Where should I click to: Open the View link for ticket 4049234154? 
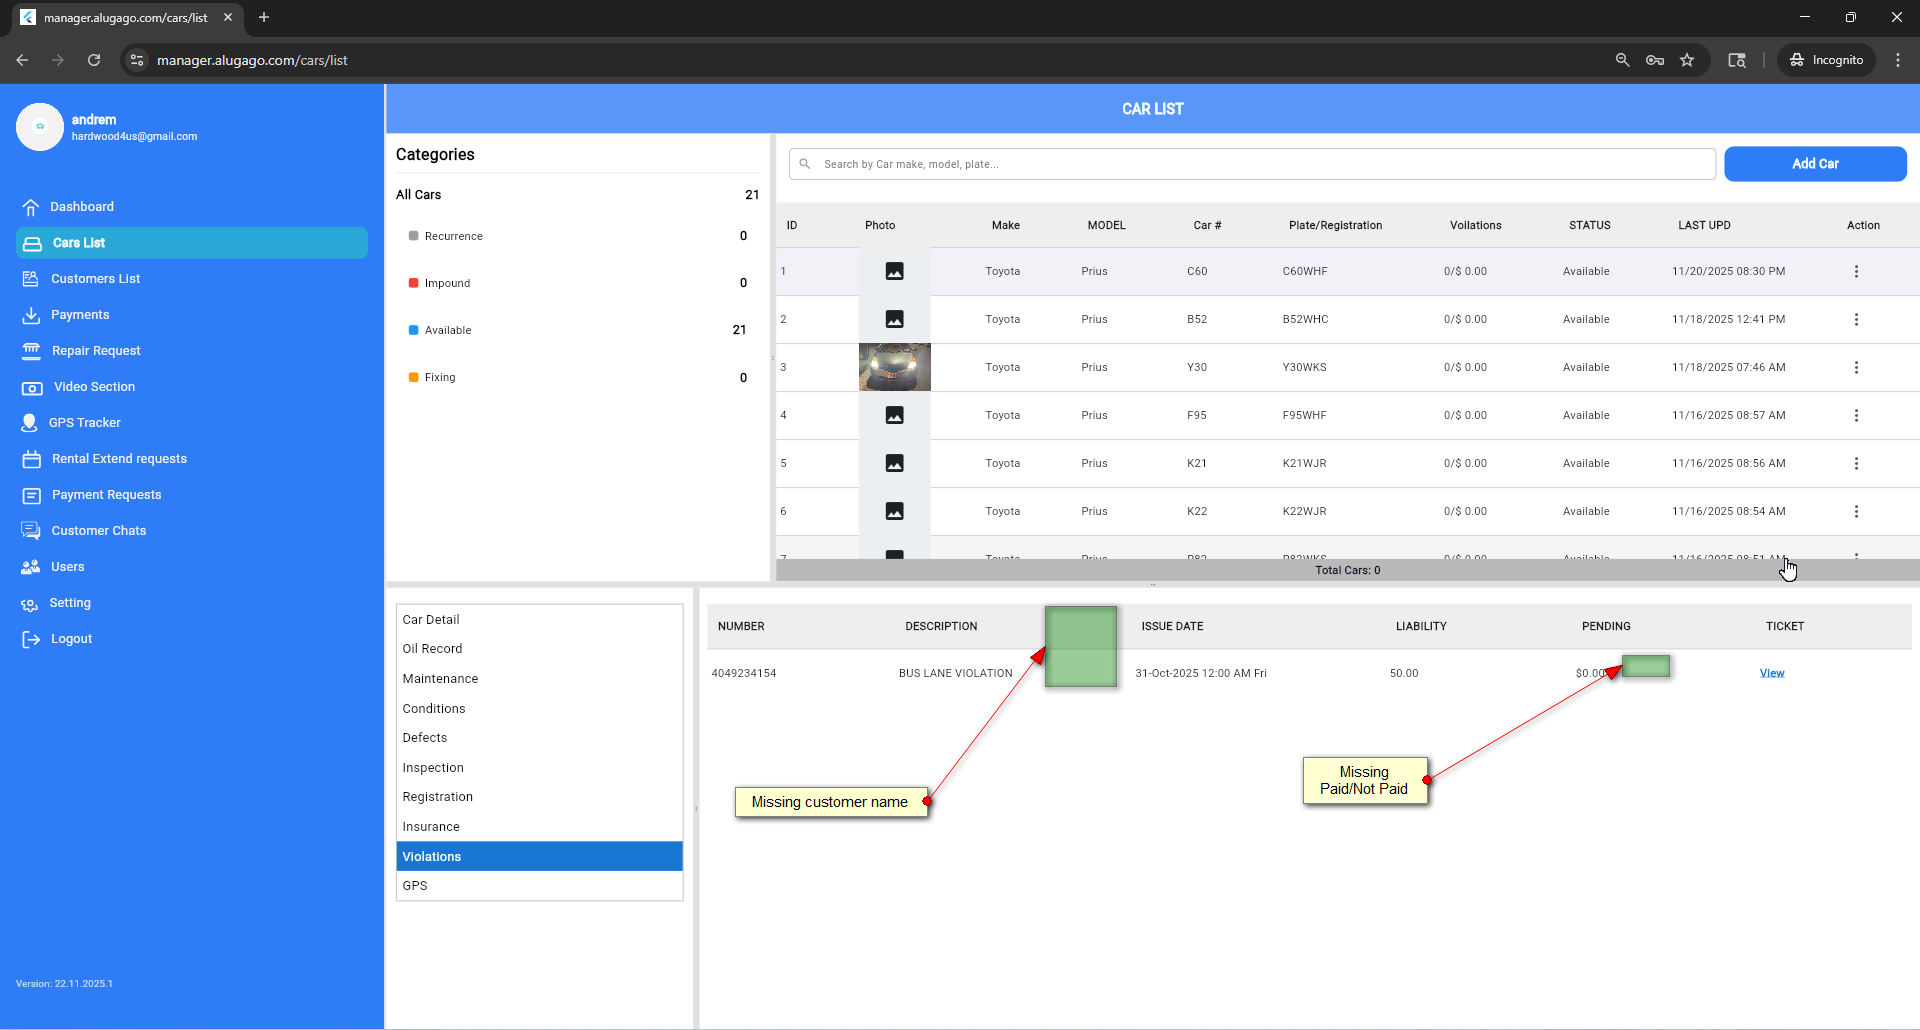(x=1771, y=673)
